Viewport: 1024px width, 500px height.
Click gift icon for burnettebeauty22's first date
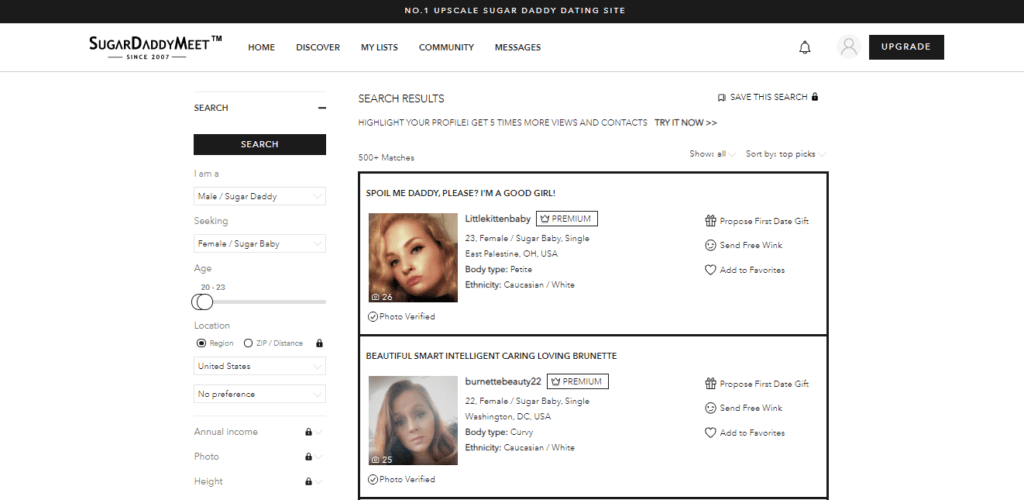[x=711, y=384]
